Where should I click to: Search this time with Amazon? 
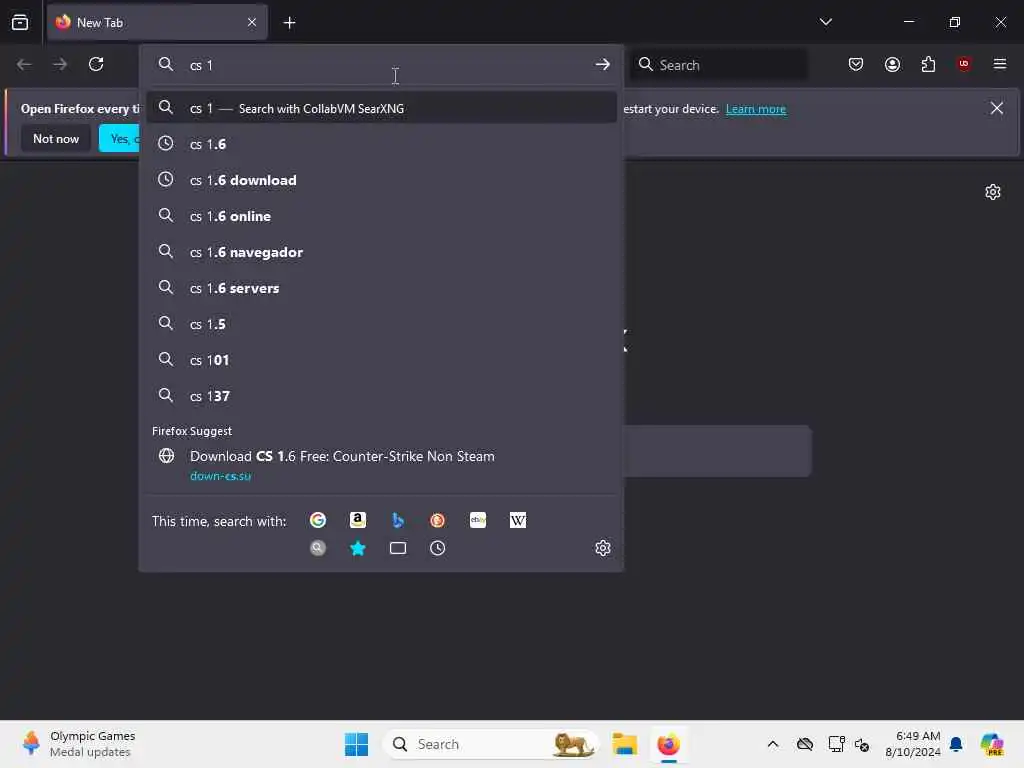coord(358,520)
